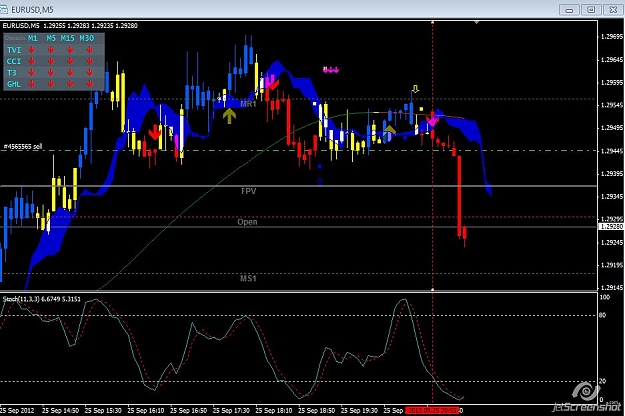Click the CCI arrow in the M5 column
The height and width of the screenshot is (416, 625).
click(51, 61)
